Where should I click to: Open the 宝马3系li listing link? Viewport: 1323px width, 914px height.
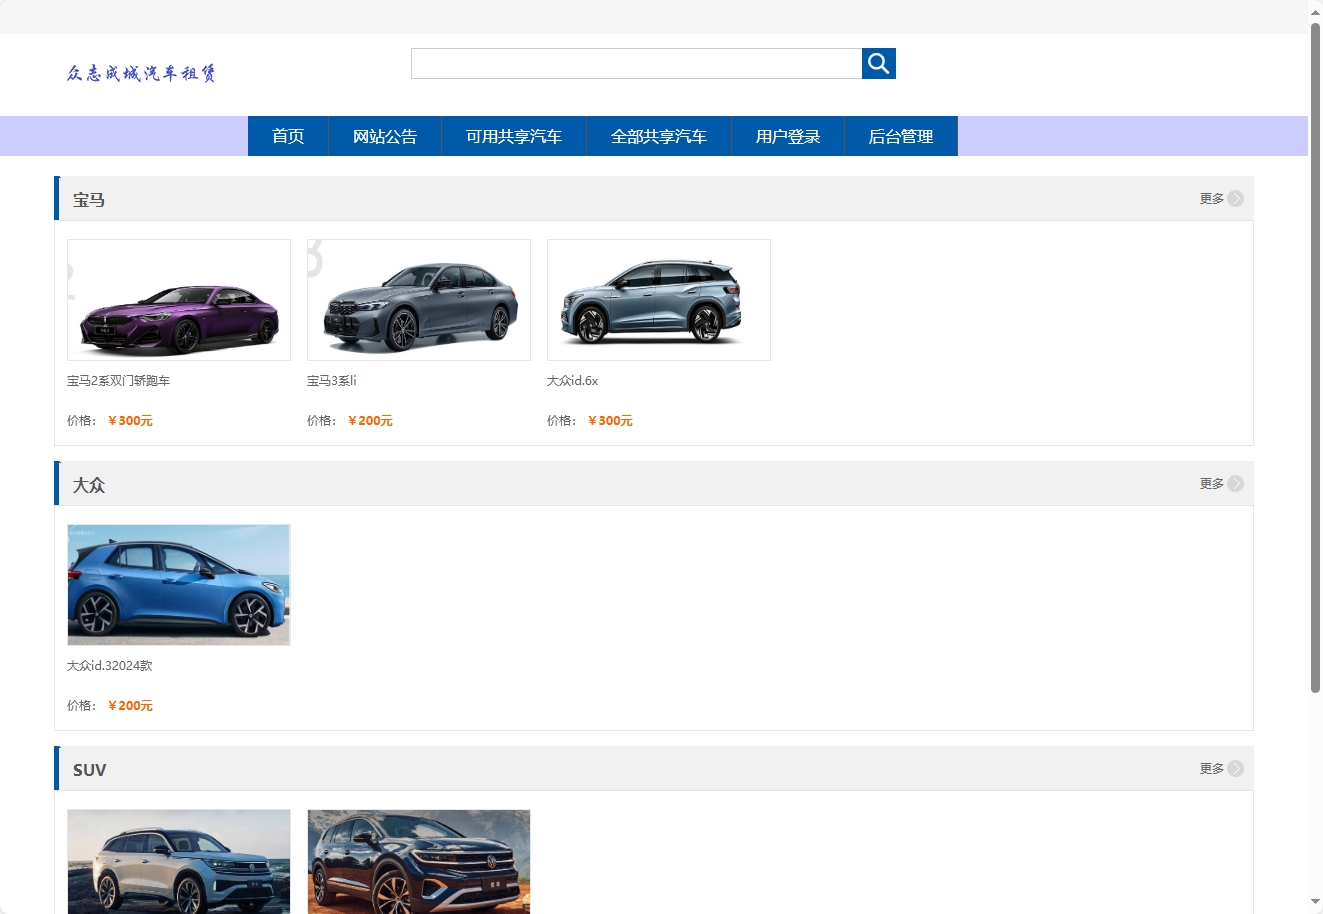click(x=331, y=380)
